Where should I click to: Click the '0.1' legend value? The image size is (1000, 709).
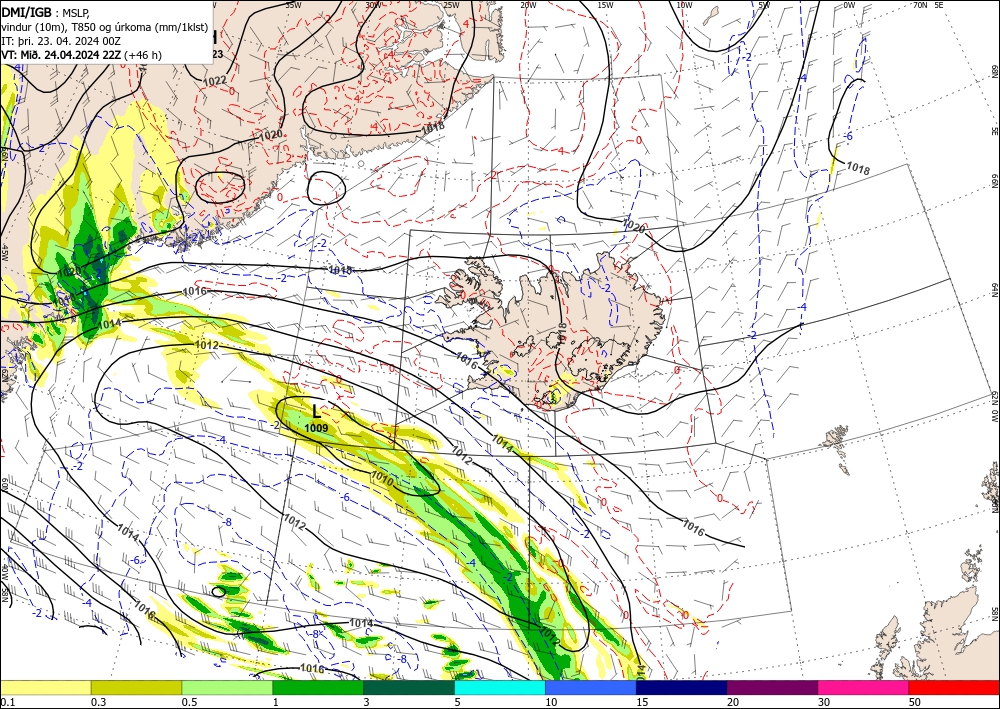click(6, 702)
